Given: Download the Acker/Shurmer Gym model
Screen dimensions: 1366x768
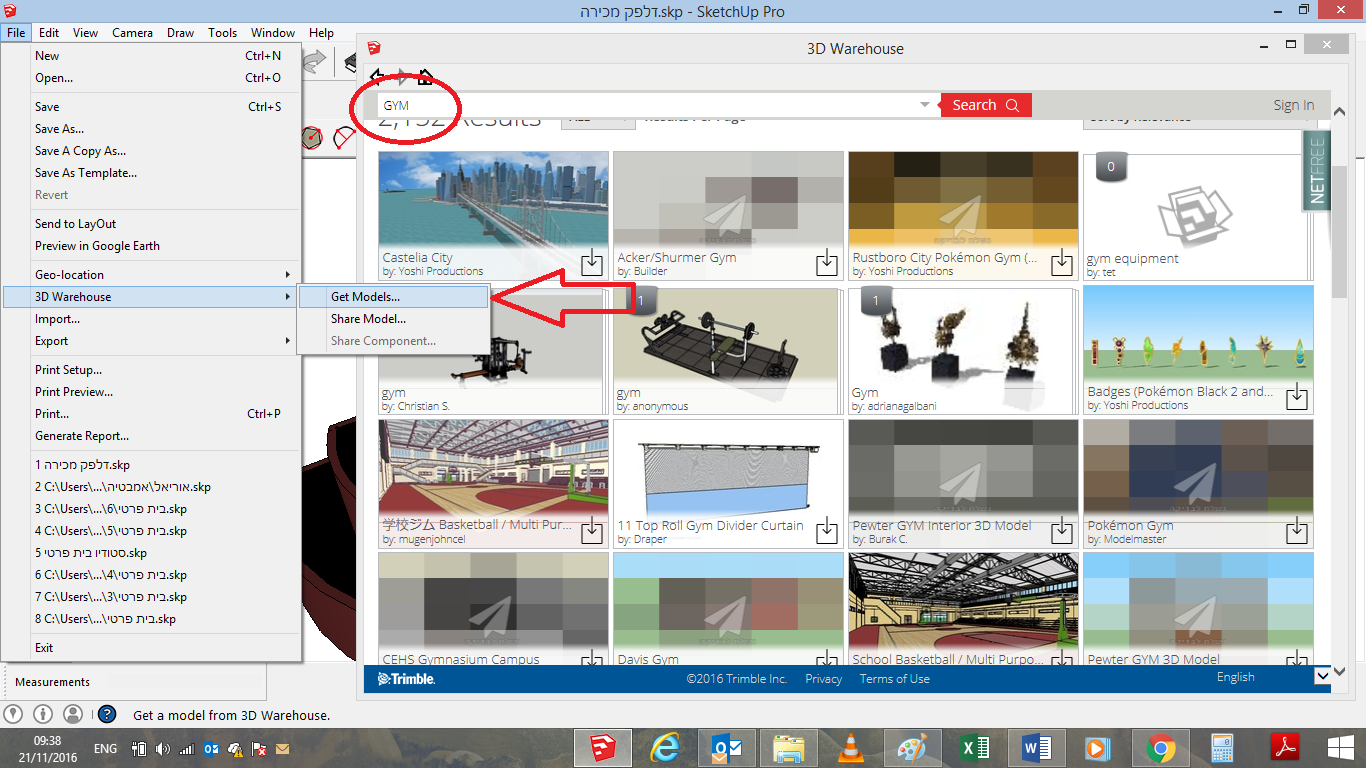Looking at the screenshot, I should (827, 263).
